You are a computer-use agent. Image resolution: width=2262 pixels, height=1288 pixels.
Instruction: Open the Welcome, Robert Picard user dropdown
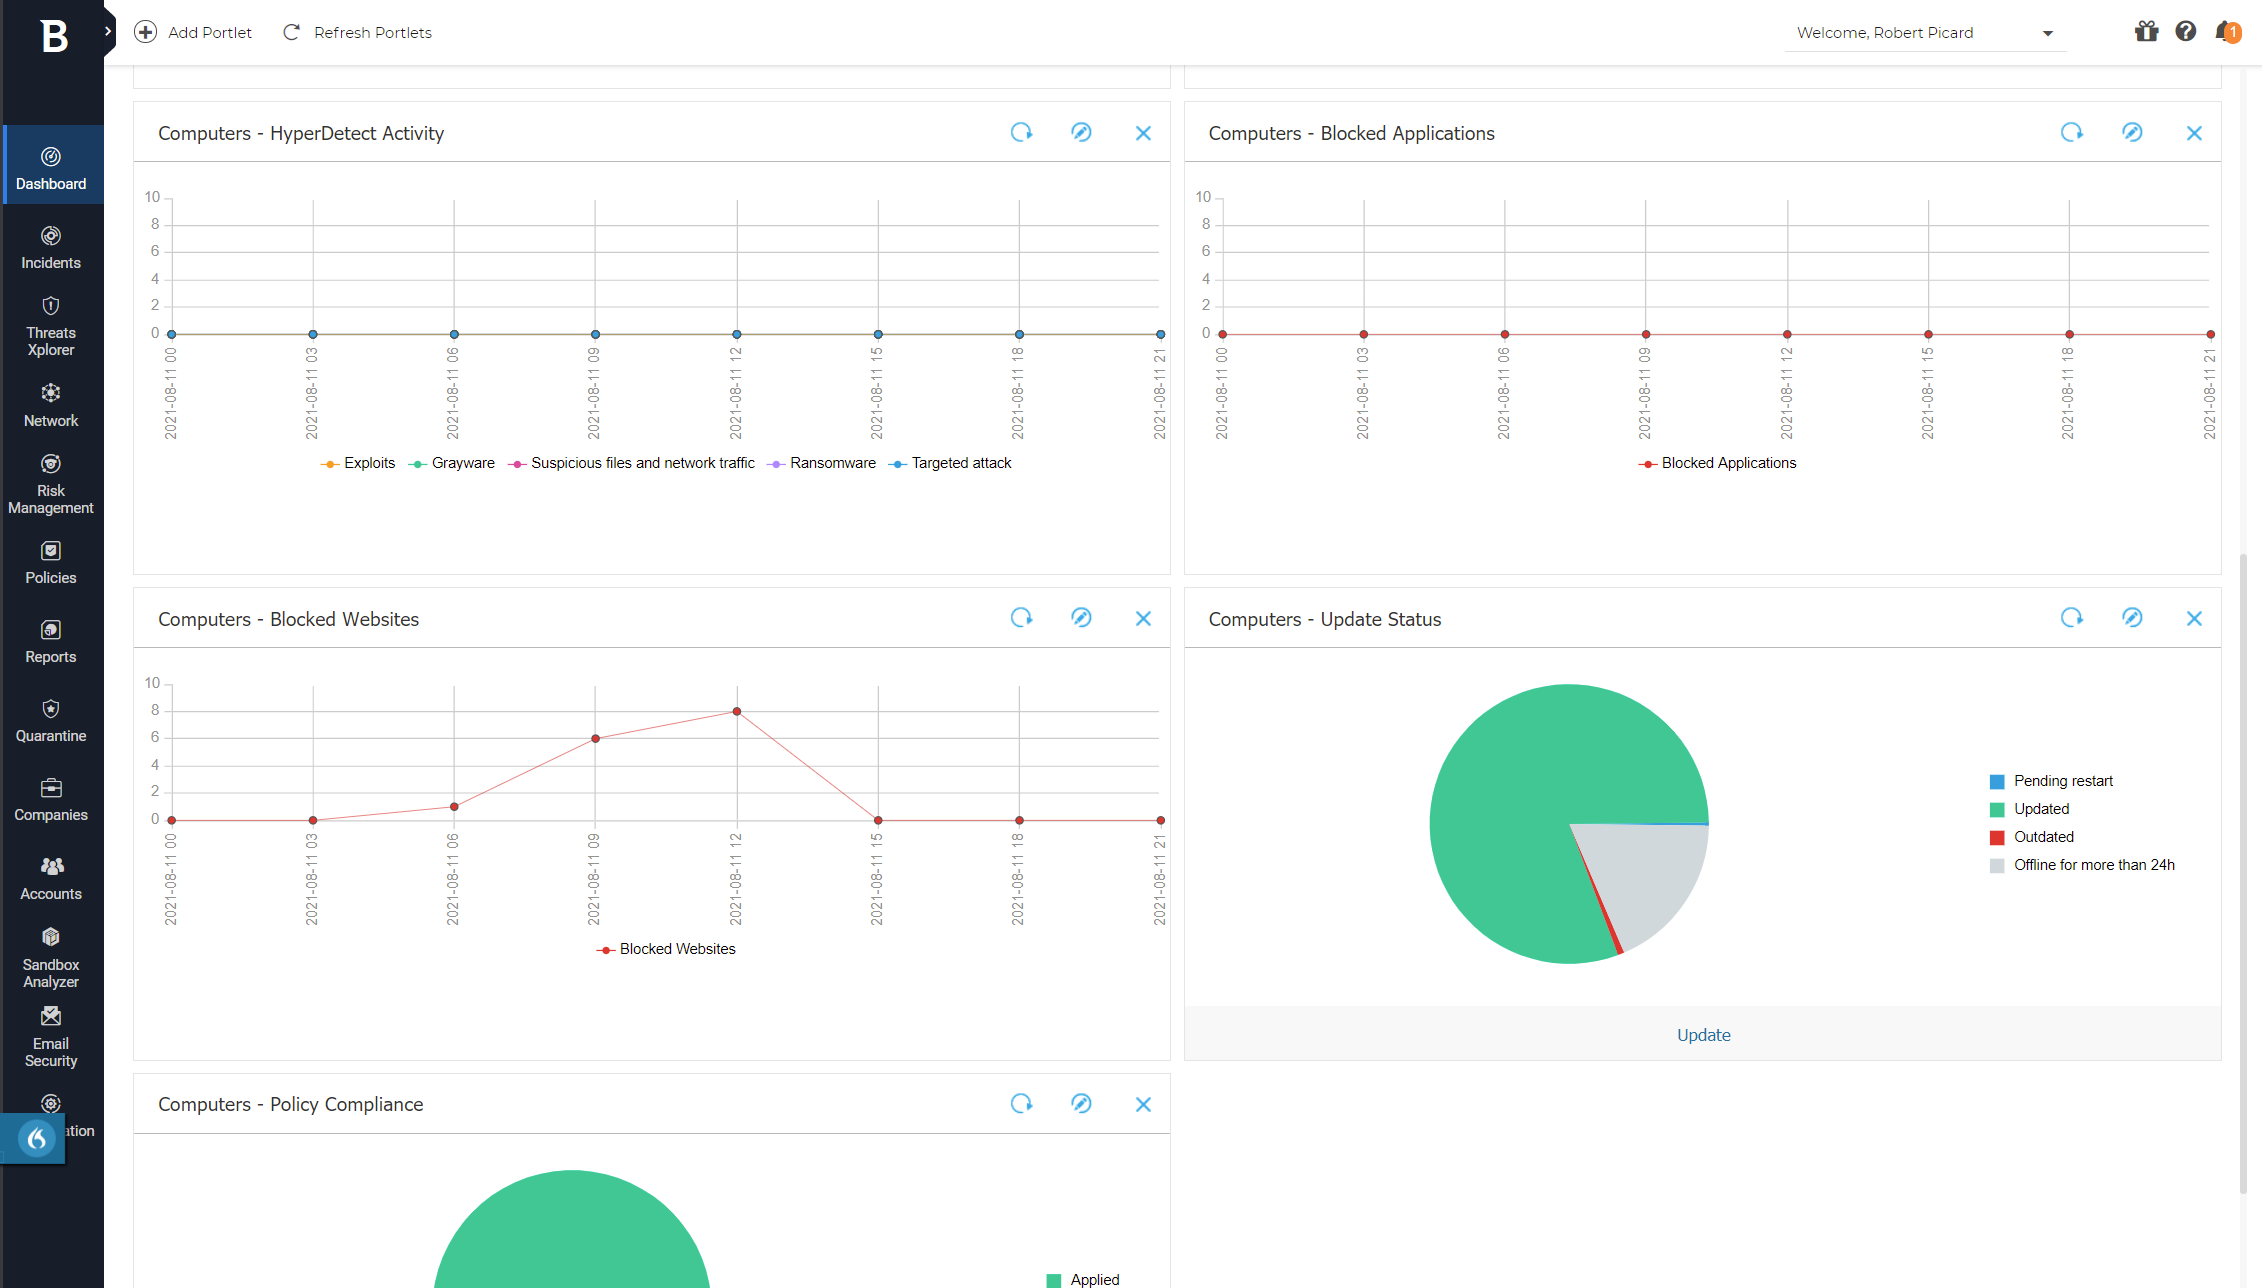tap(1925, 33)
